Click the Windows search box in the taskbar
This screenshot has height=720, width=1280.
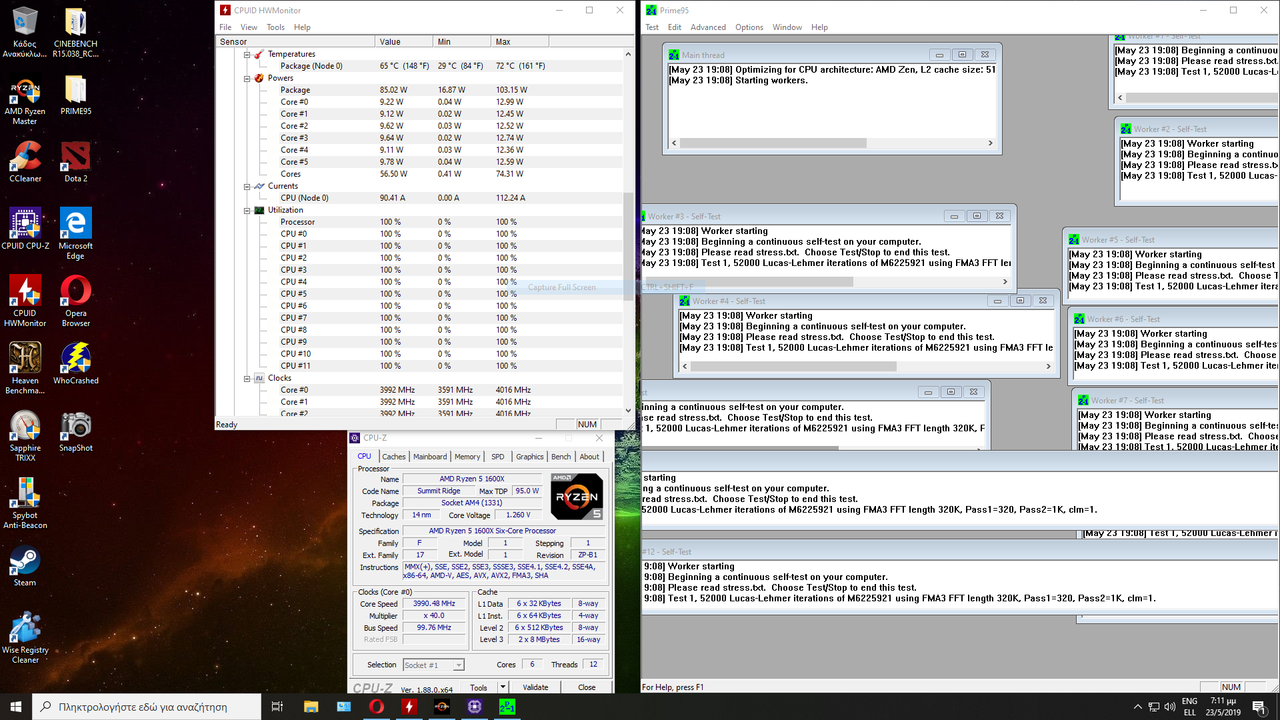[x=146, y=706]
